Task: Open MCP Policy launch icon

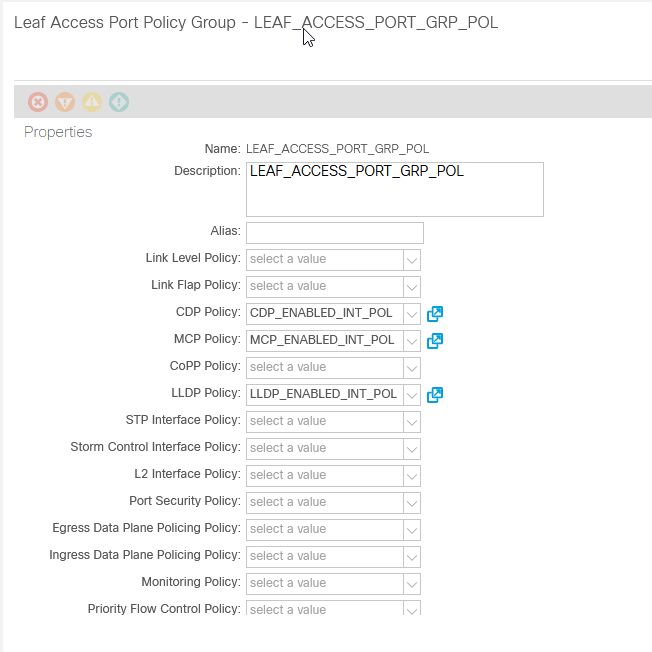Action: [x=435, y=341]
